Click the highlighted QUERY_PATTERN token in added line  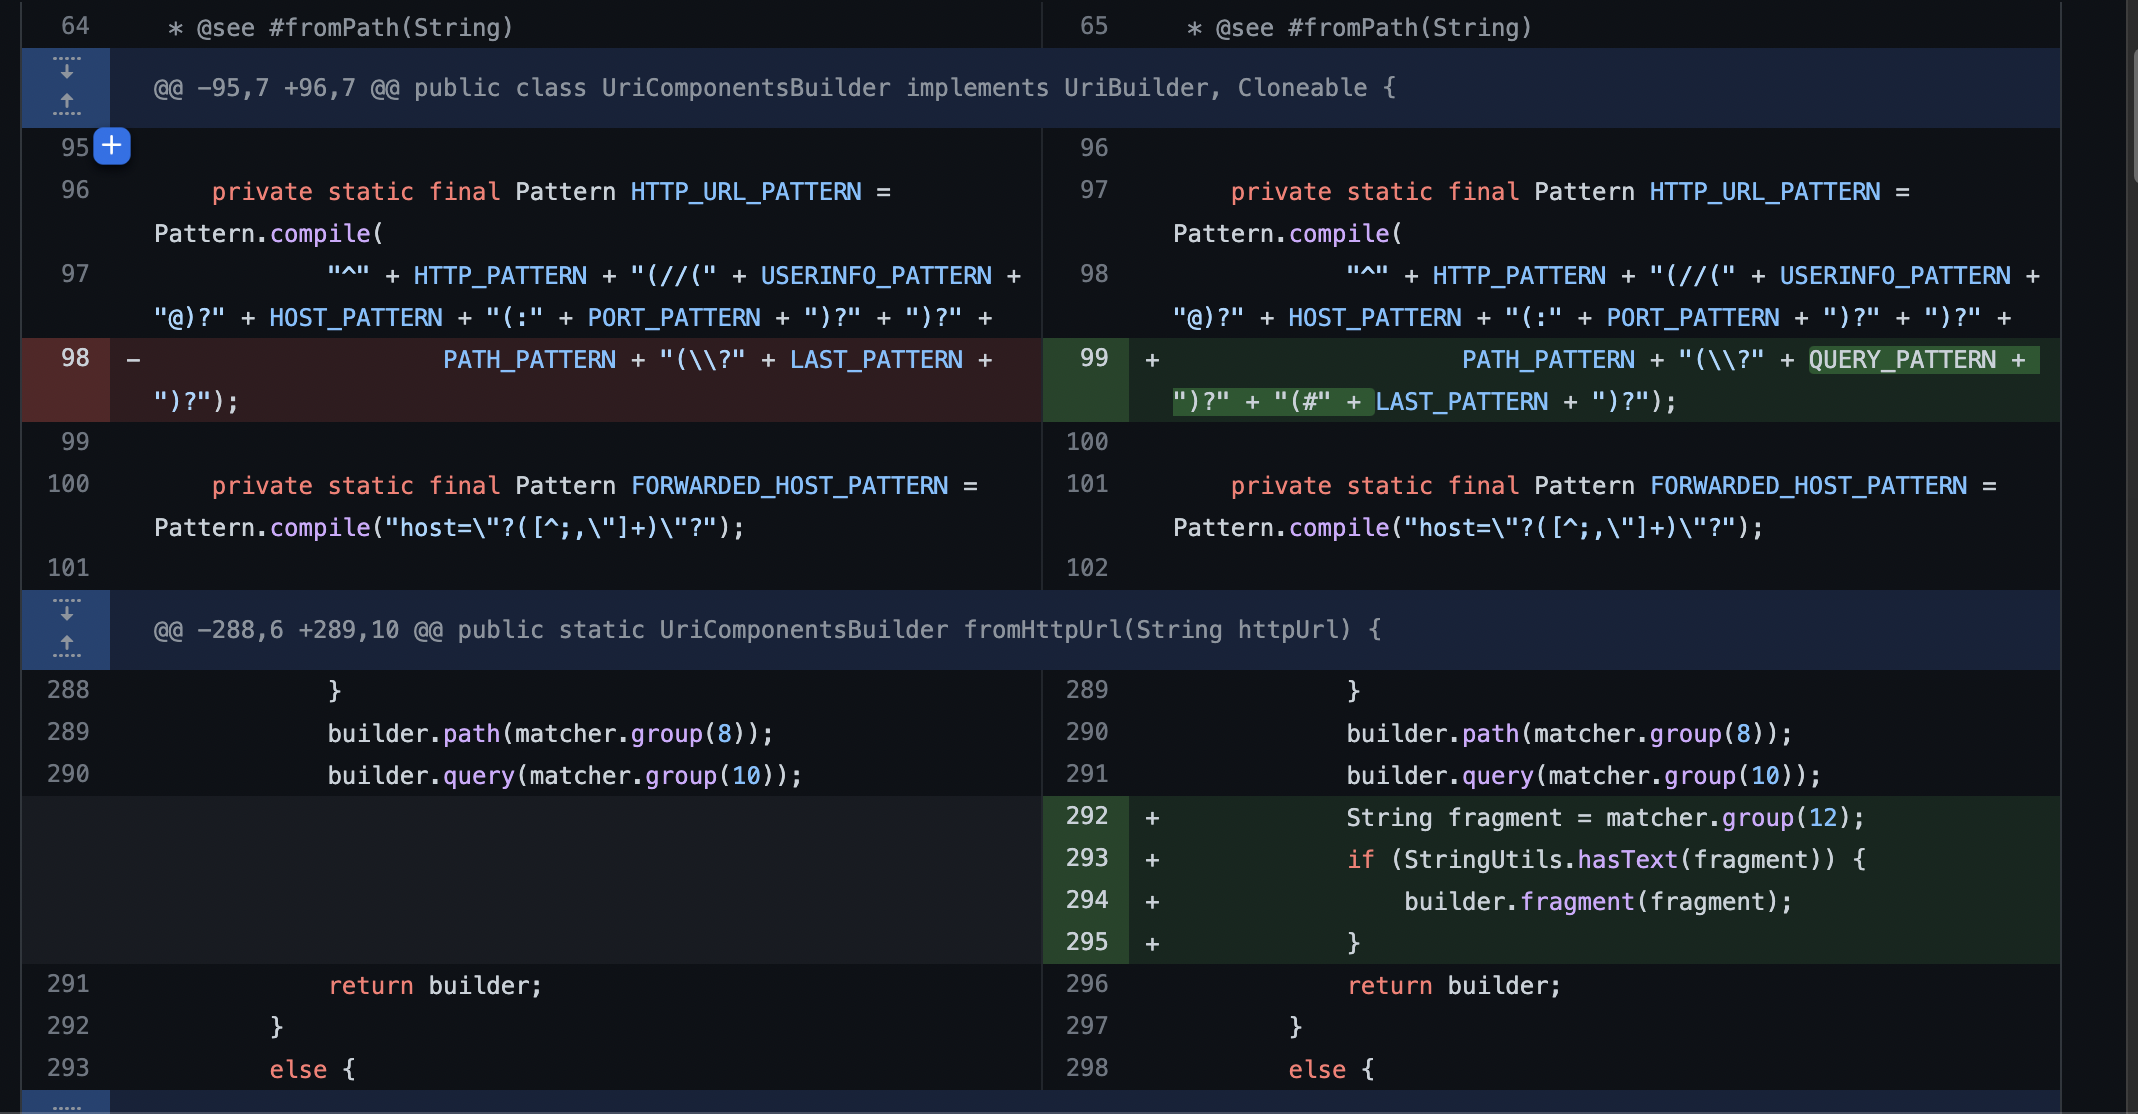(x=1902, y=360)
